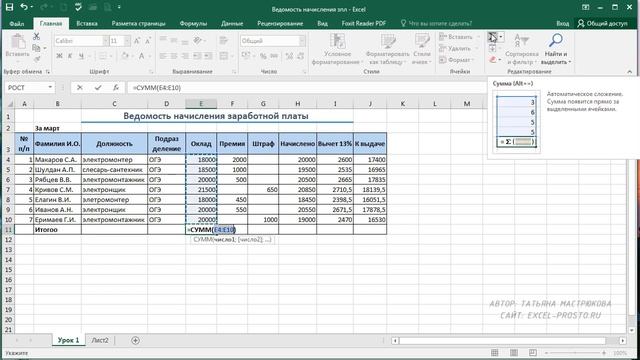640x360 pixels.
Task: Open Стили ячеек gallery
Action: (x=422, y=49)
